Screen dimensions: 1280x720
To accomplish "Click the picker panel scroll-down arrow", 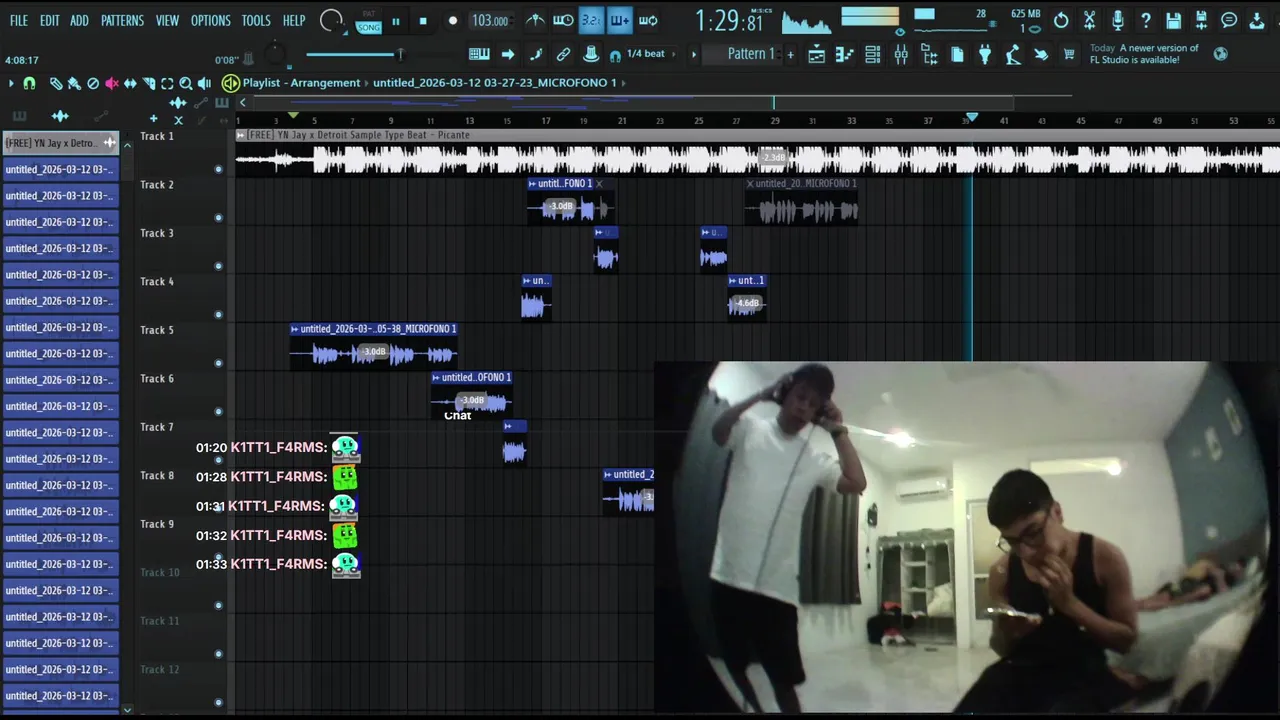I will (127, 710).
